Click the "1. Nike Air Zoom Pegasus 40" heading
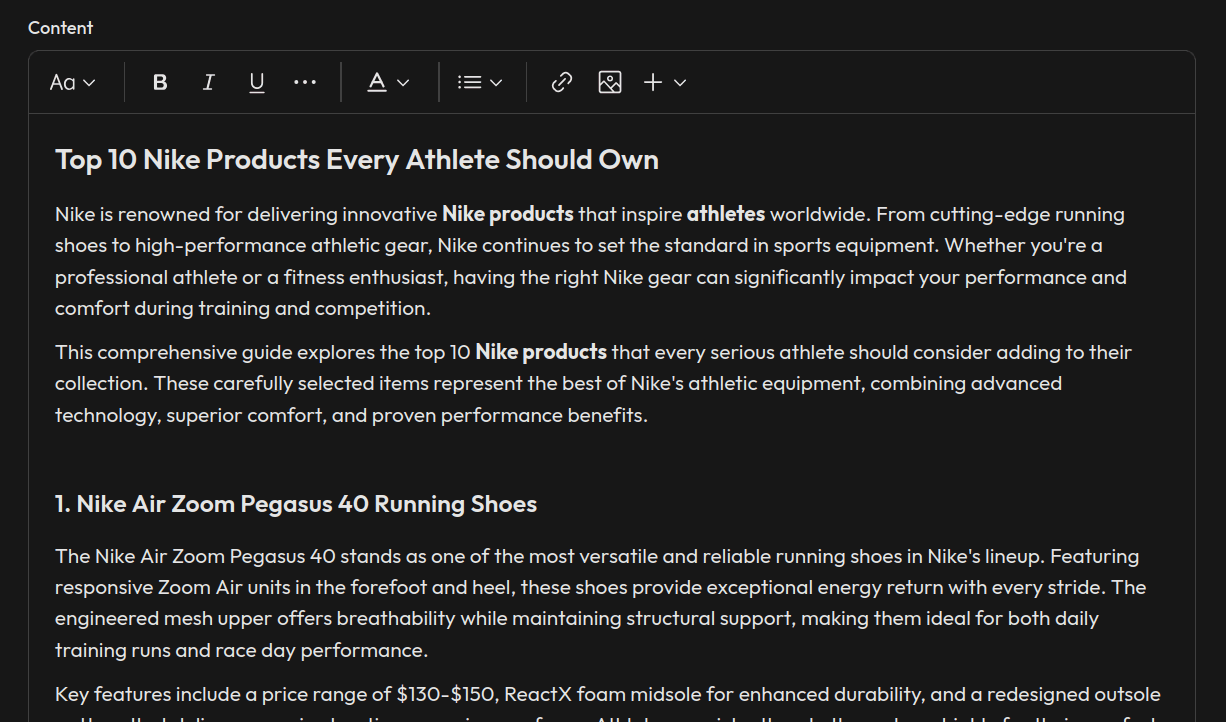Image resolution: width=1226 pixels, height=722 pixels. (x=295, y=504)
